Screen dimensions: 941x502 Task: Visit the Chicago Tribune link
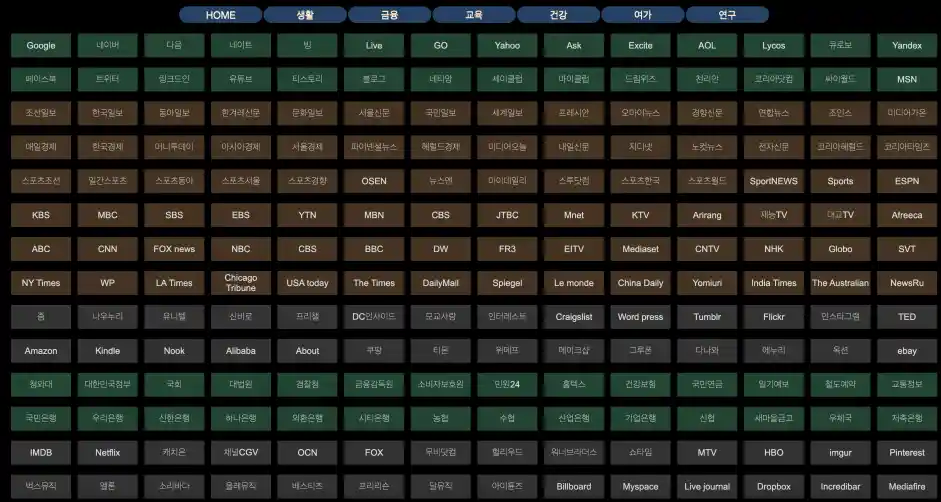(241, 283)
